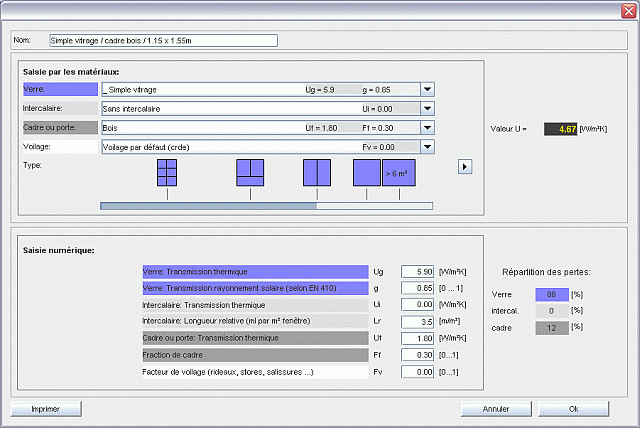Image resolution: width=640 pixels, height=428 pixels.
Task: Open the Verre glazing dropdown
Action: coord(427,89)
